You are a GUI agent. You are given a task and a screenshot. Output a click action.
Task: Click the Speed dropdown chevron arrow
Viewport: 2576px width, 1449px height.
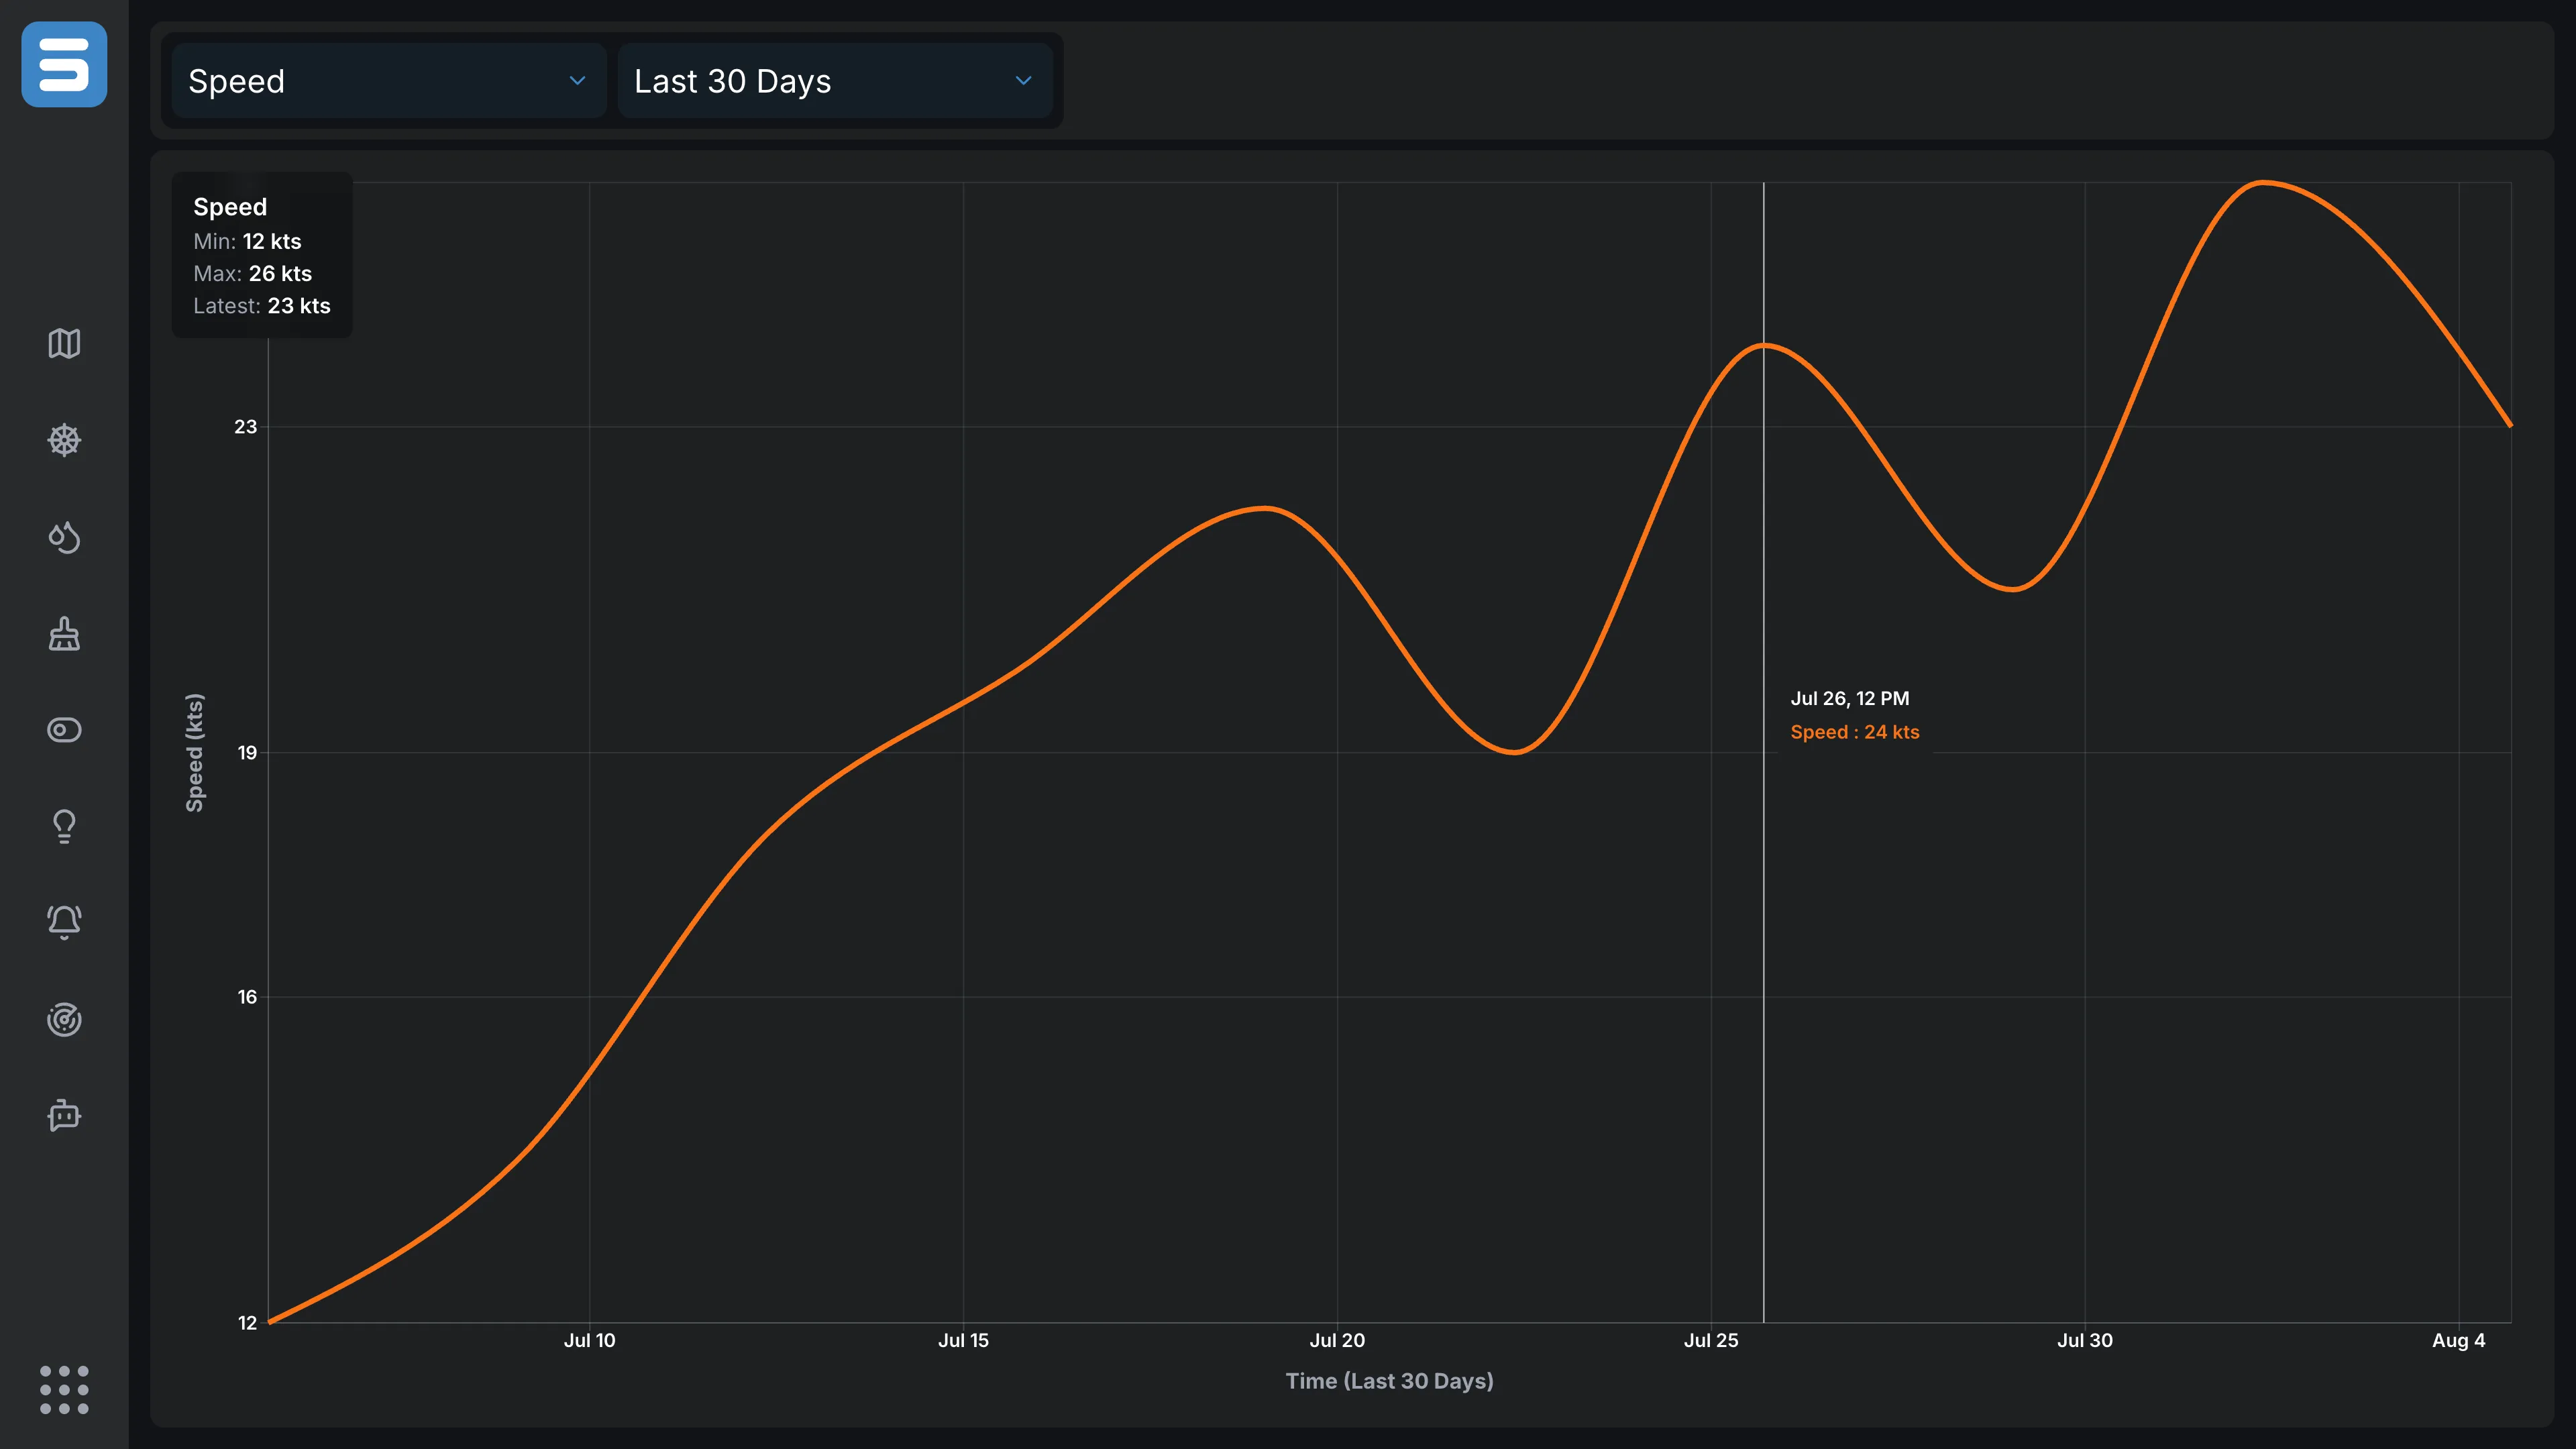tap(577, 81)
